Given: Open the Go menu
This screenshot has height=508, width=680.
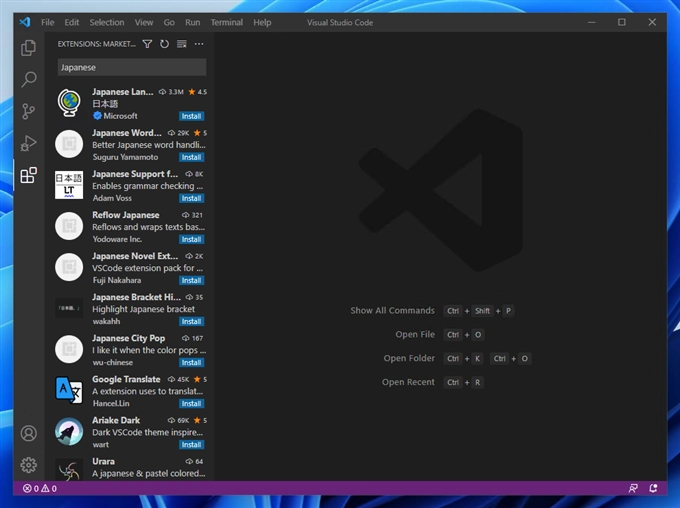Looking at the screenshot, I should tap(169, 22).
